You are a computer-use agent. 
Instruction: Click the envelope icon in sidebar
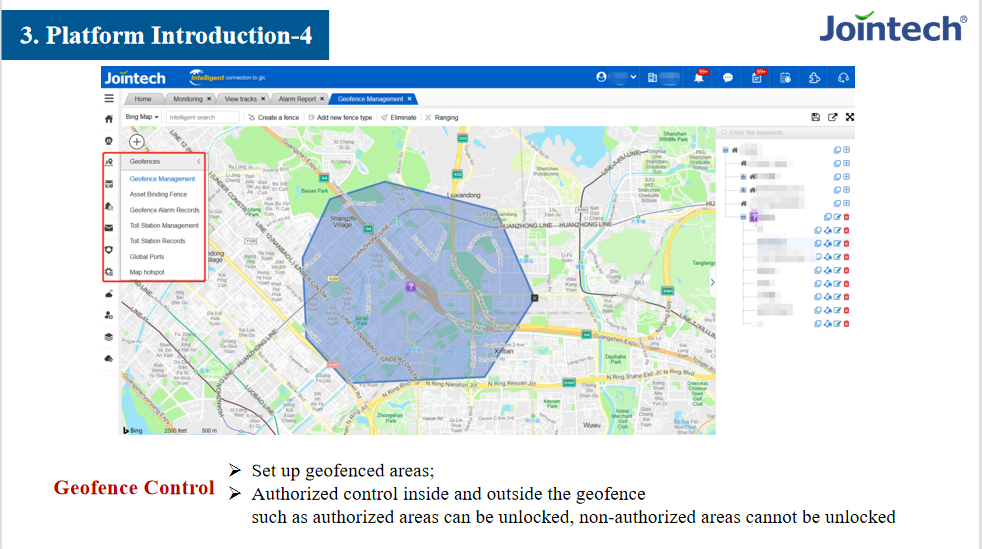[109, 227]
